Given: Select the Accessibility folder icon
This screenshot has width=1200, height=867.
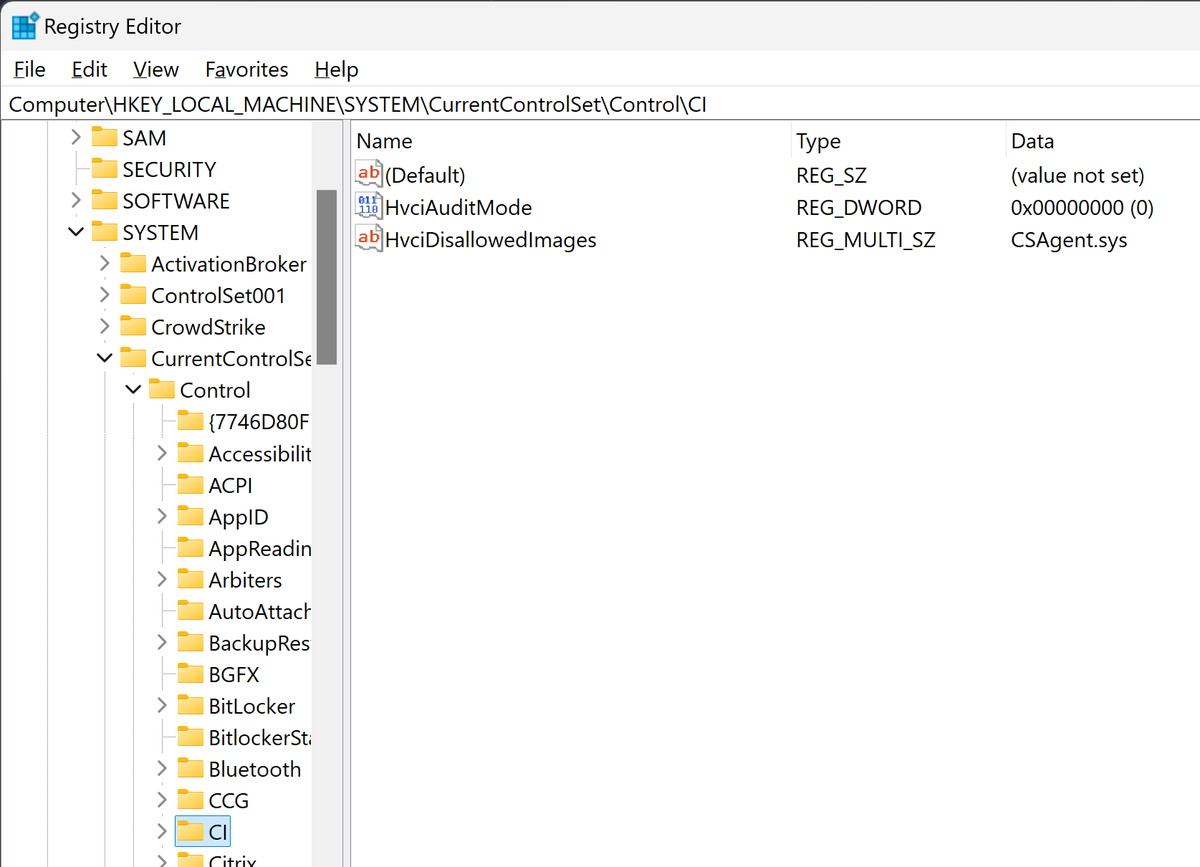Looking at the screenshot, I should point(191,454).
